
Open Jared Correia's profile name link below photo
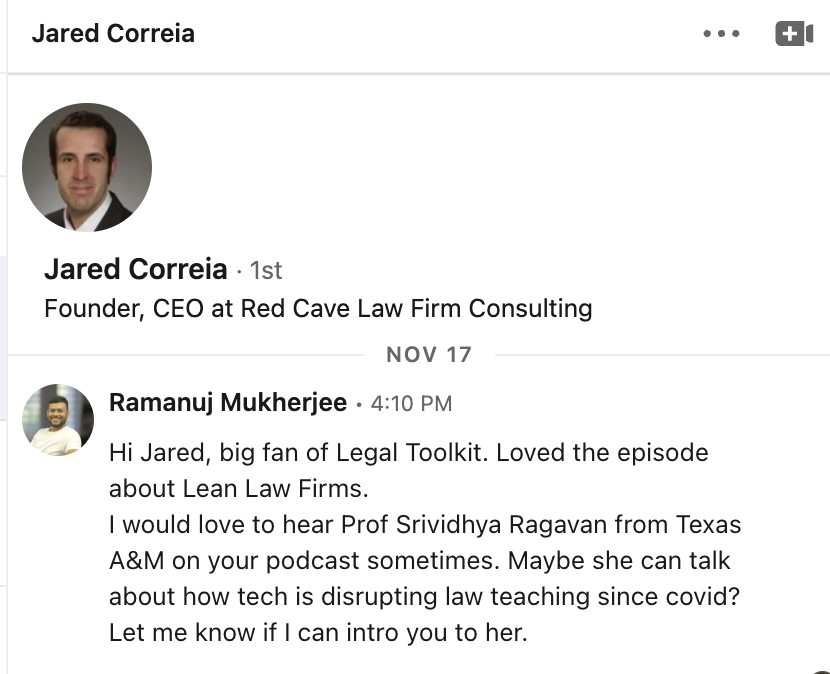[x=137, y=269]
